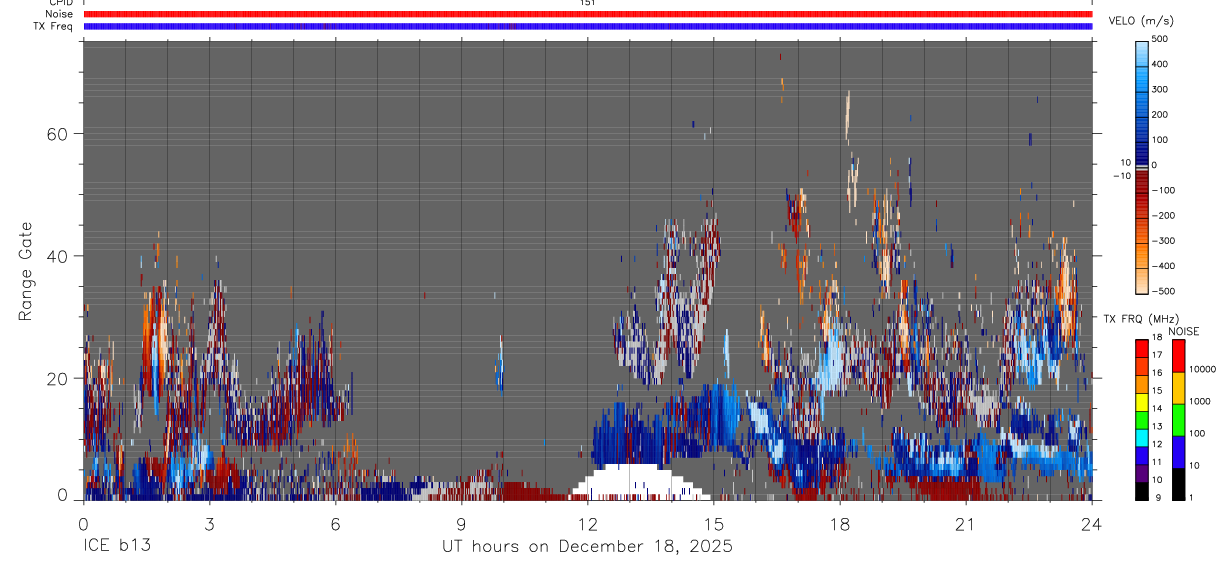Click the '6' hour tick label on the time axis
The height and width of the screenshot is (567, 1228).
335,524
